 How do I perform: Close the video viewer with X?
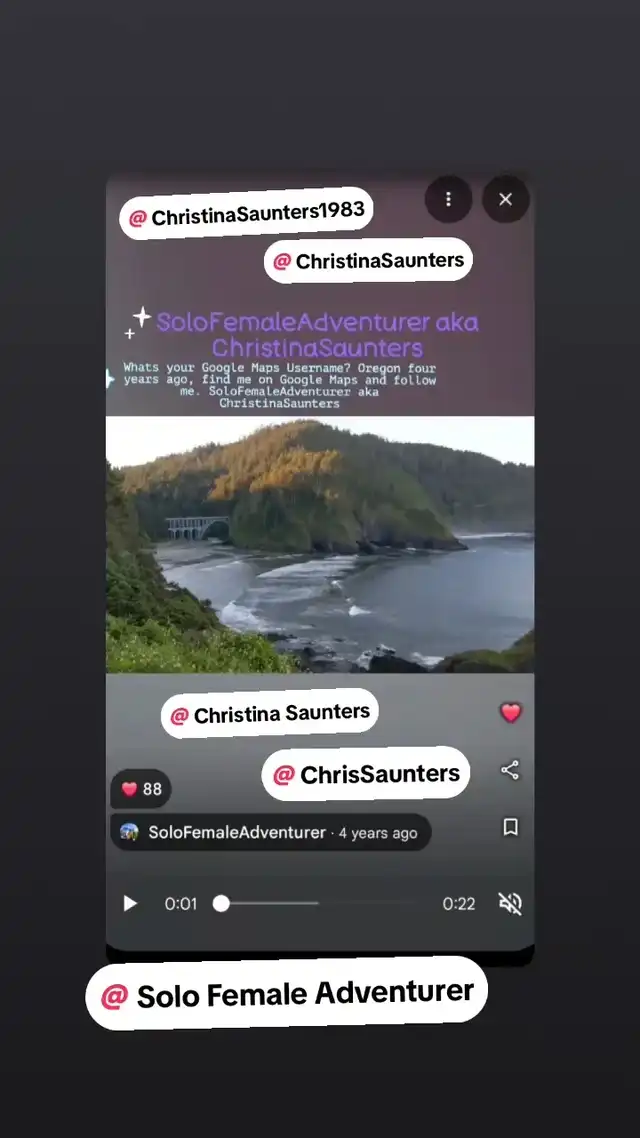point(506,199)
